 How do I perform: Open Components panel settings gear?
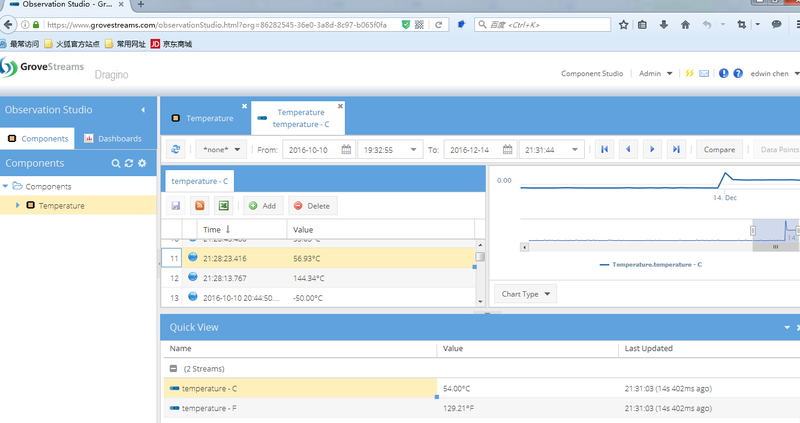pos(142,163)
